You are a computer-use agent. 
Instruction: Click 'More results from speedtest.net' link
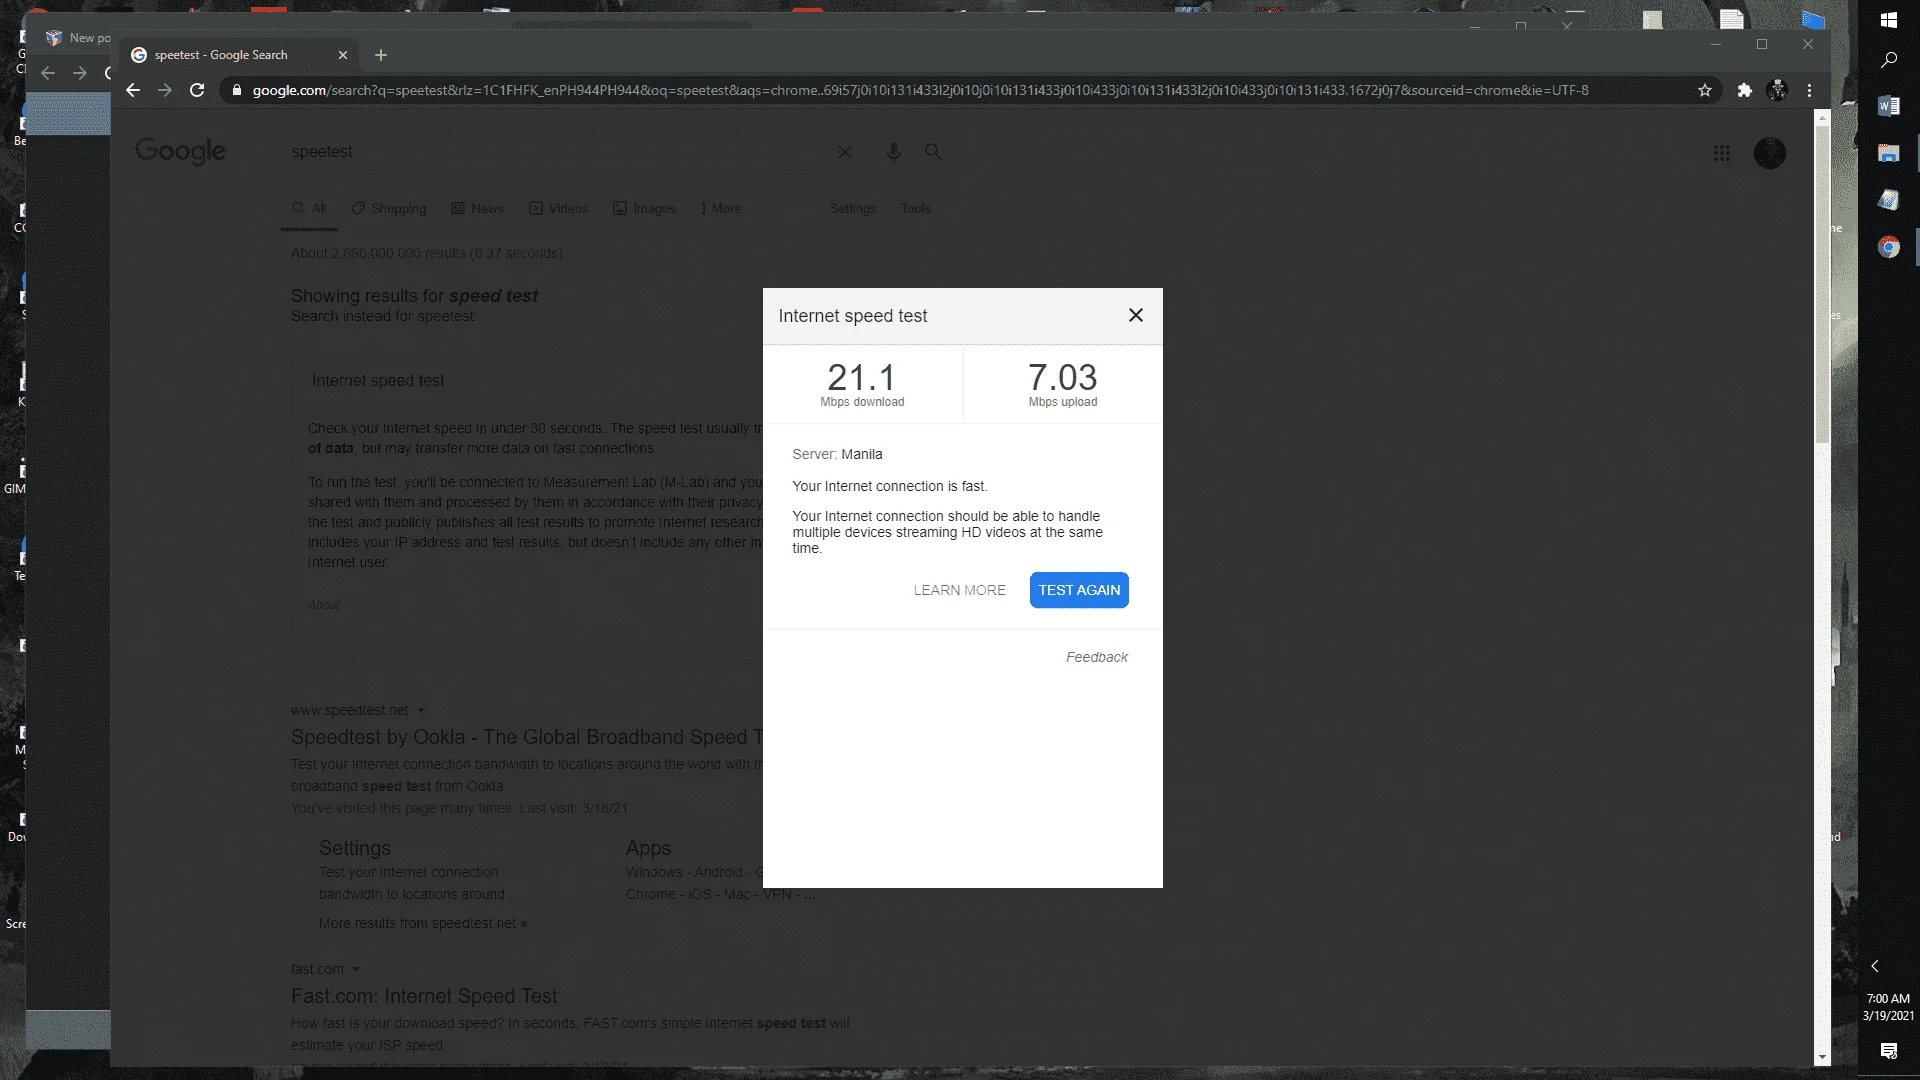(423, 923)
